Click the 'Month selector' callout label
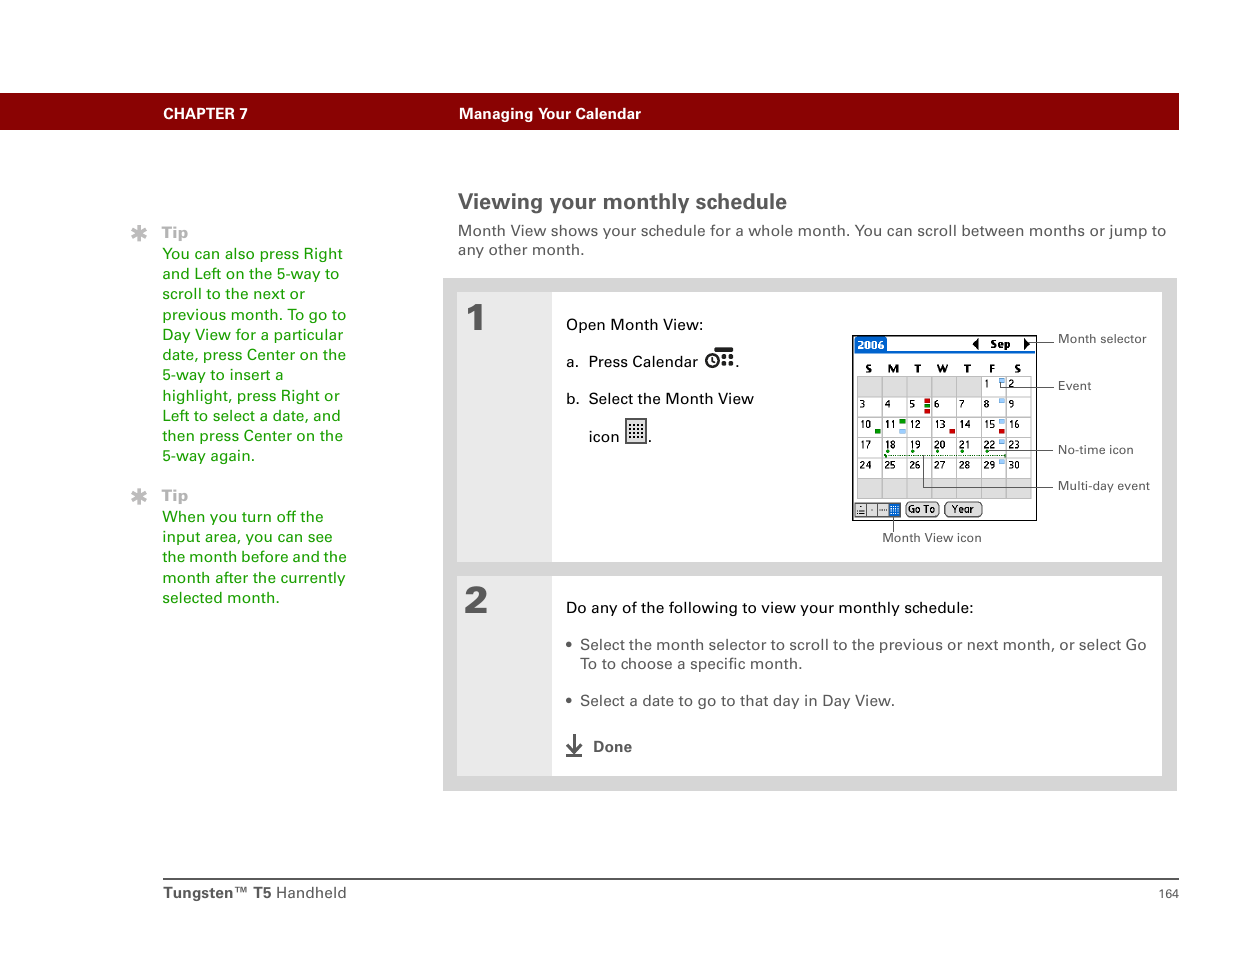 pyautogui.click(x=1102, y=339)
